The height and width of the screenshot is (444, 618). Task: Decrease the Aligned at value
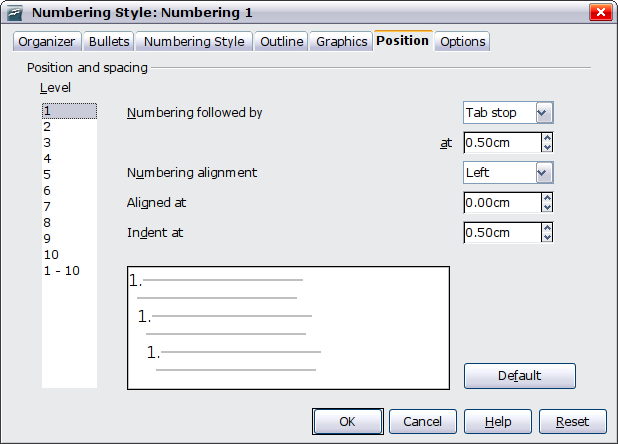point(547,208)
